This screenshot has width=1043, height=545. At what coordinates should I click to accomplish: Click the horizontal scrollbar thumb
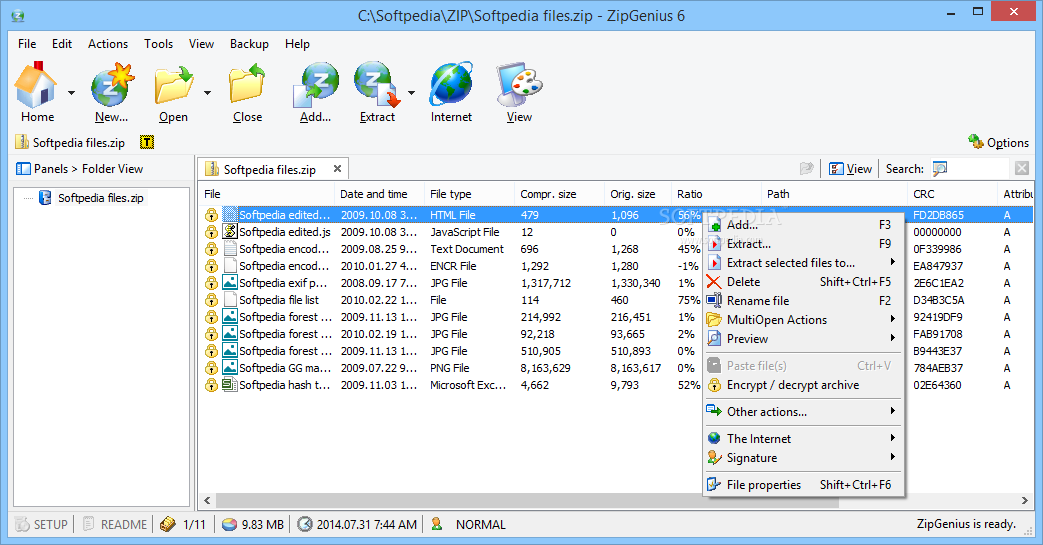[527, 500]
